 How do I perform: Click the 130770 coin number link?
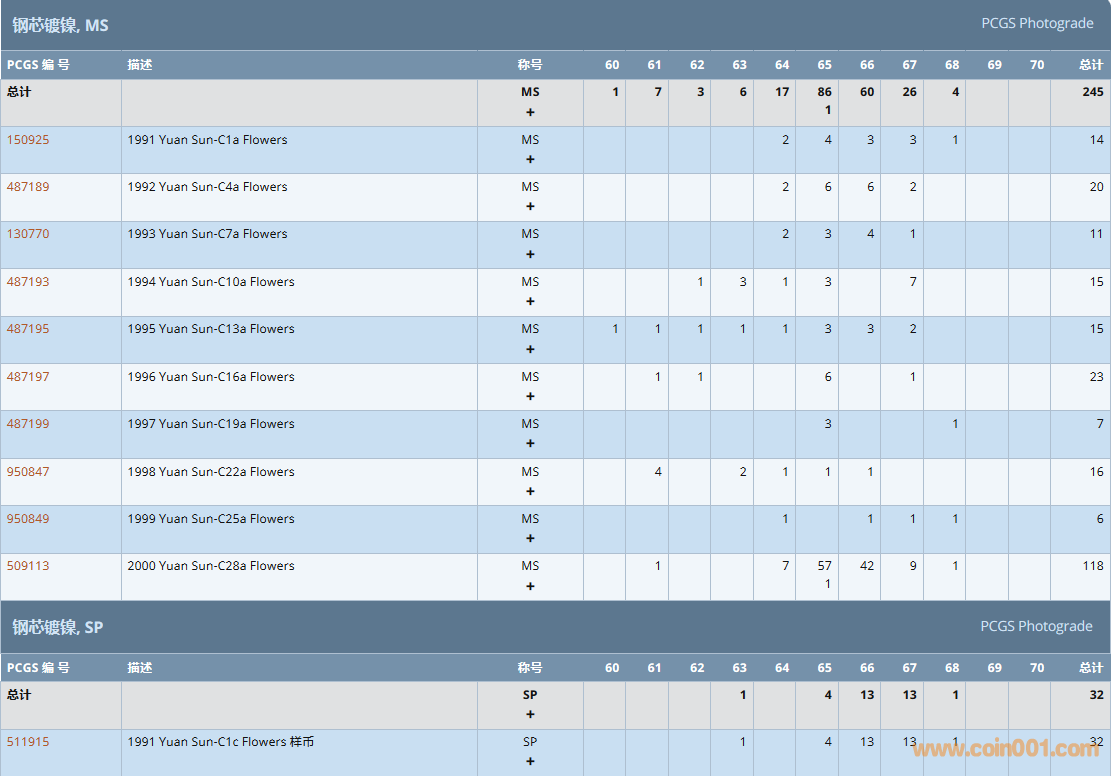[x=28, y=234]
